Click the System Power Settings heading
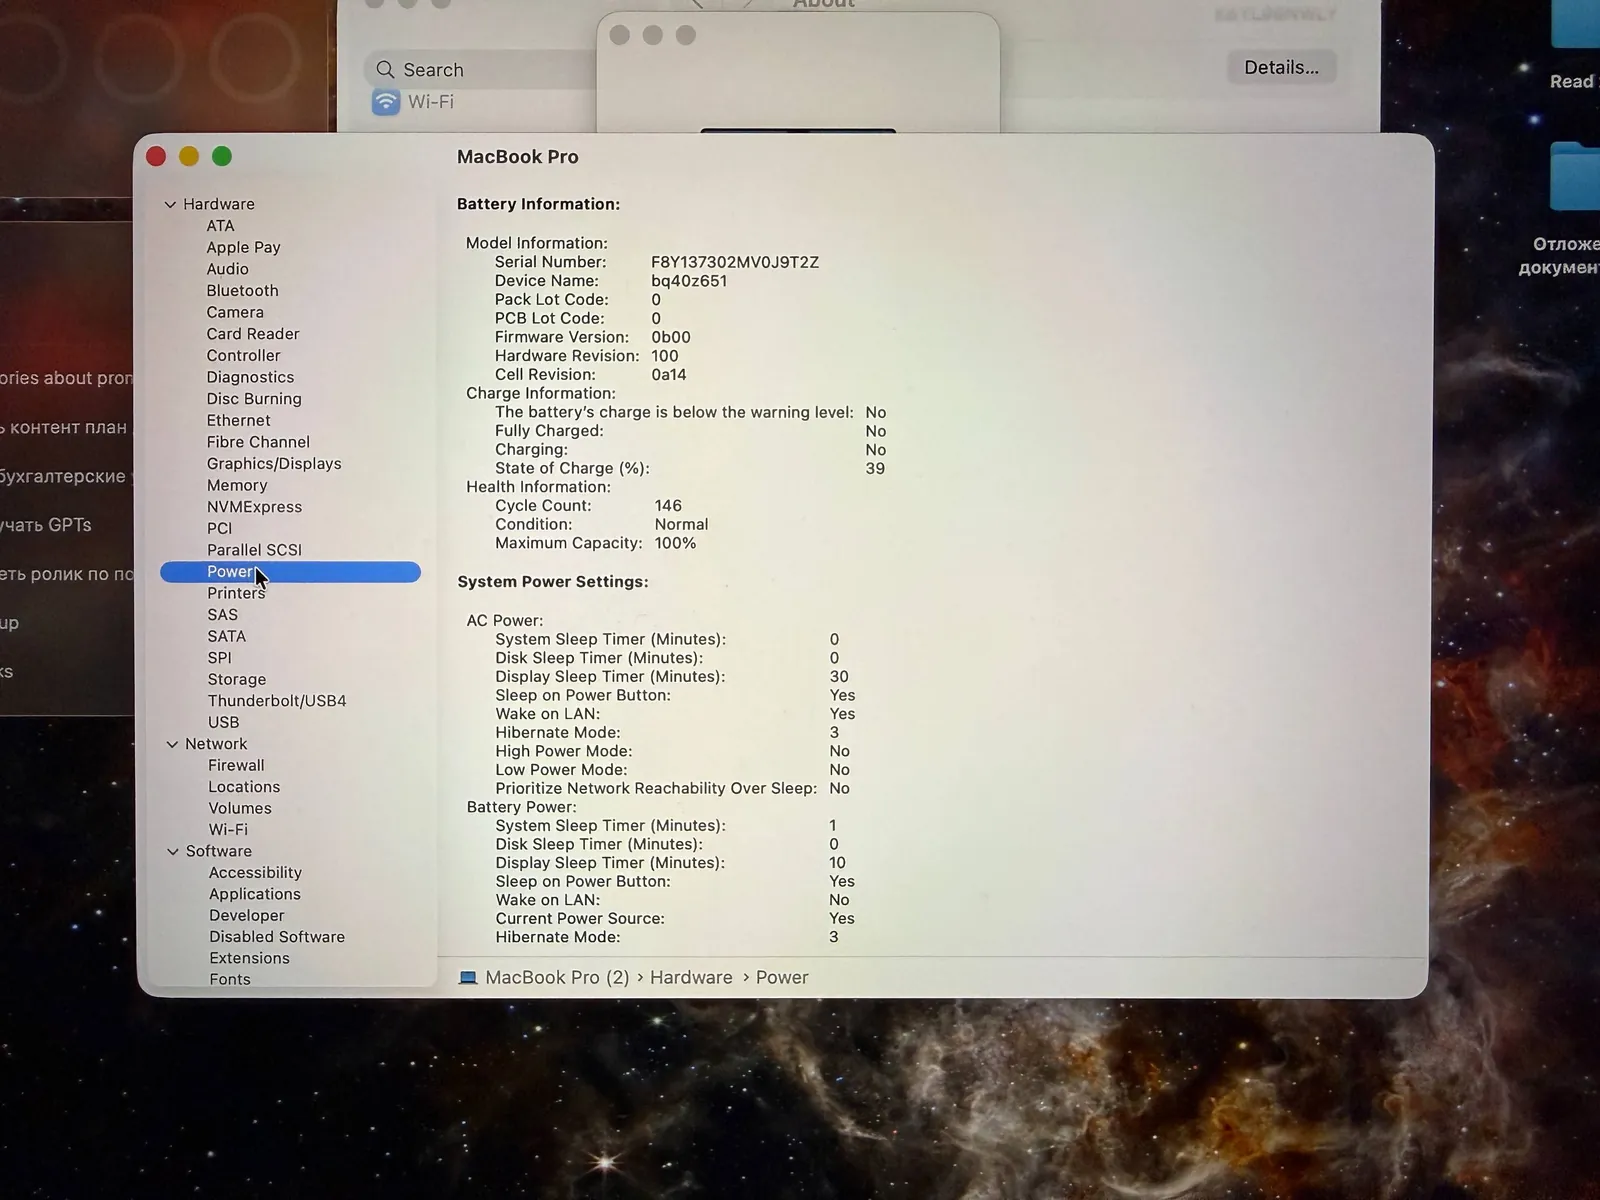 point(553,582)
